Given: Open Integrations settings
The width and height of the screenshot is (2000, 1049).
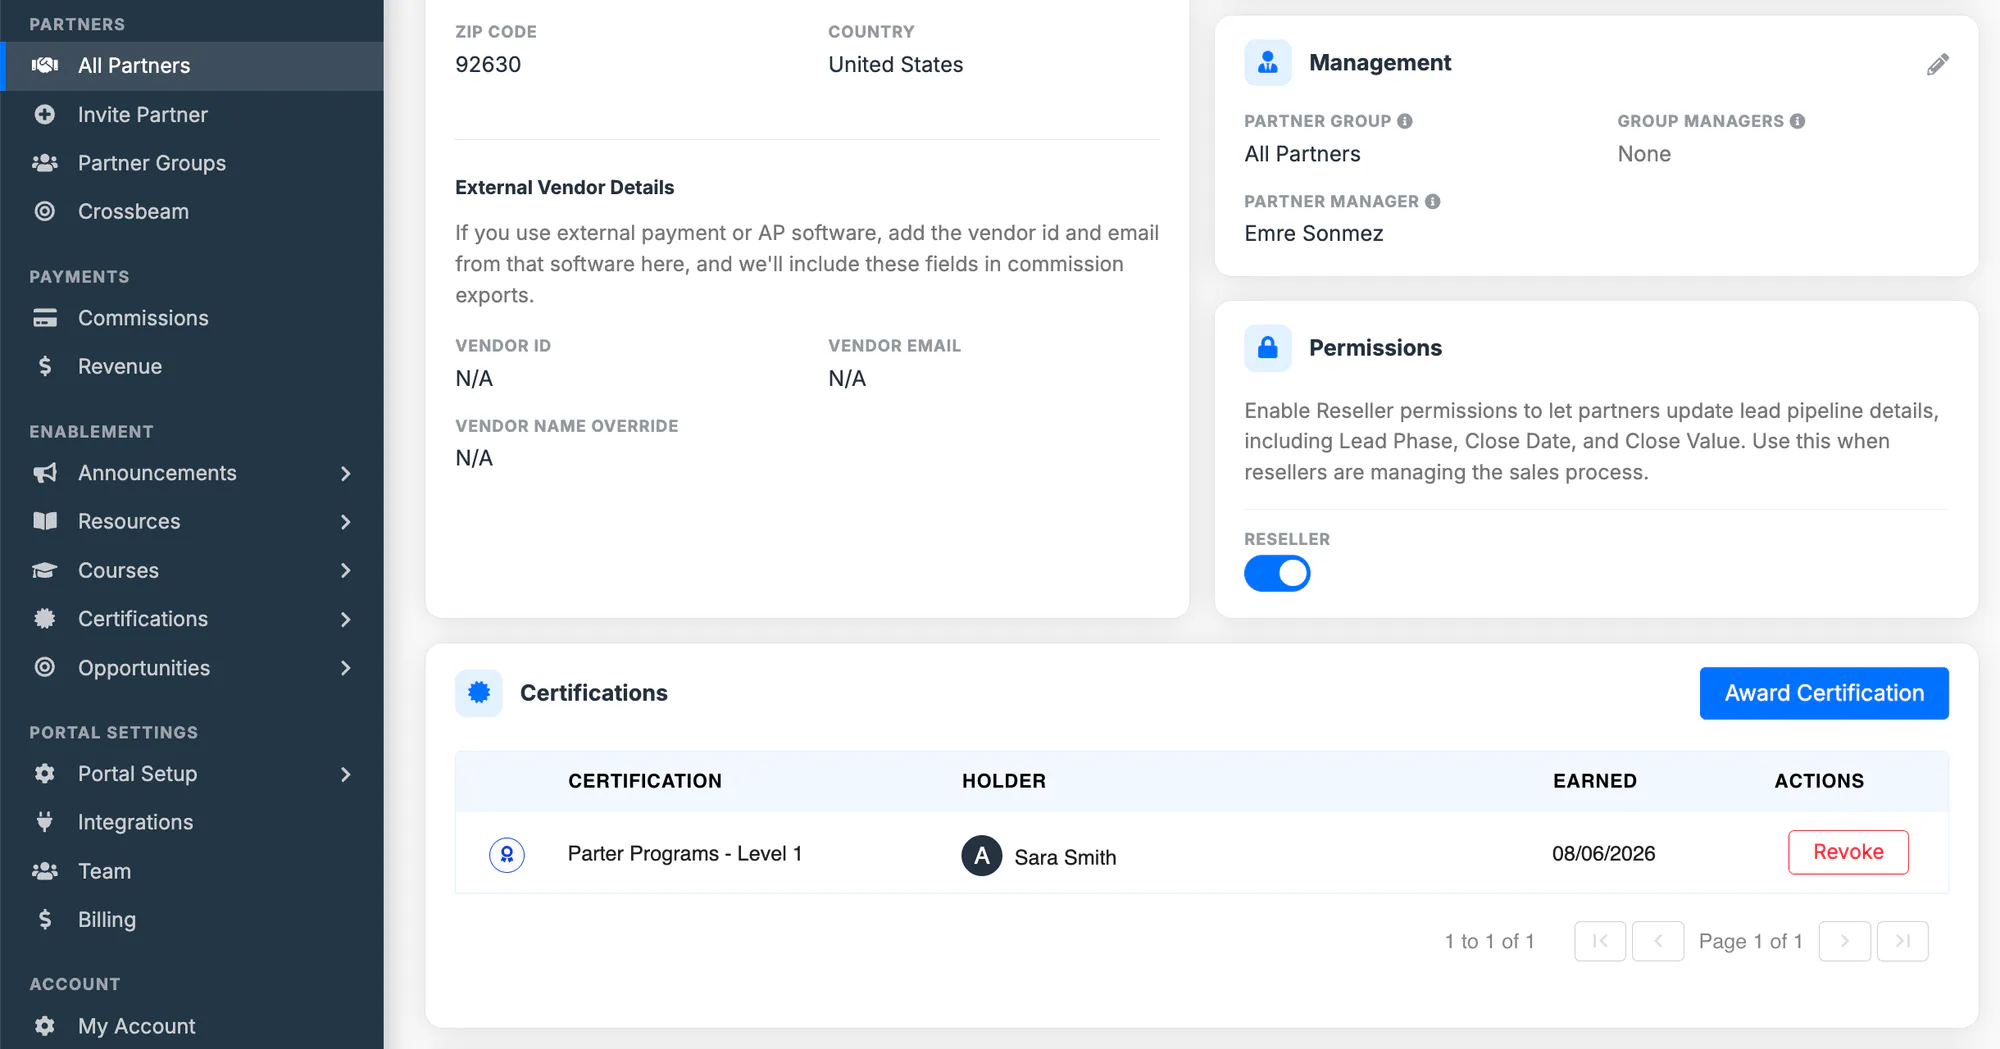Looking at the screenshot, I should click(x=192, y=822).
